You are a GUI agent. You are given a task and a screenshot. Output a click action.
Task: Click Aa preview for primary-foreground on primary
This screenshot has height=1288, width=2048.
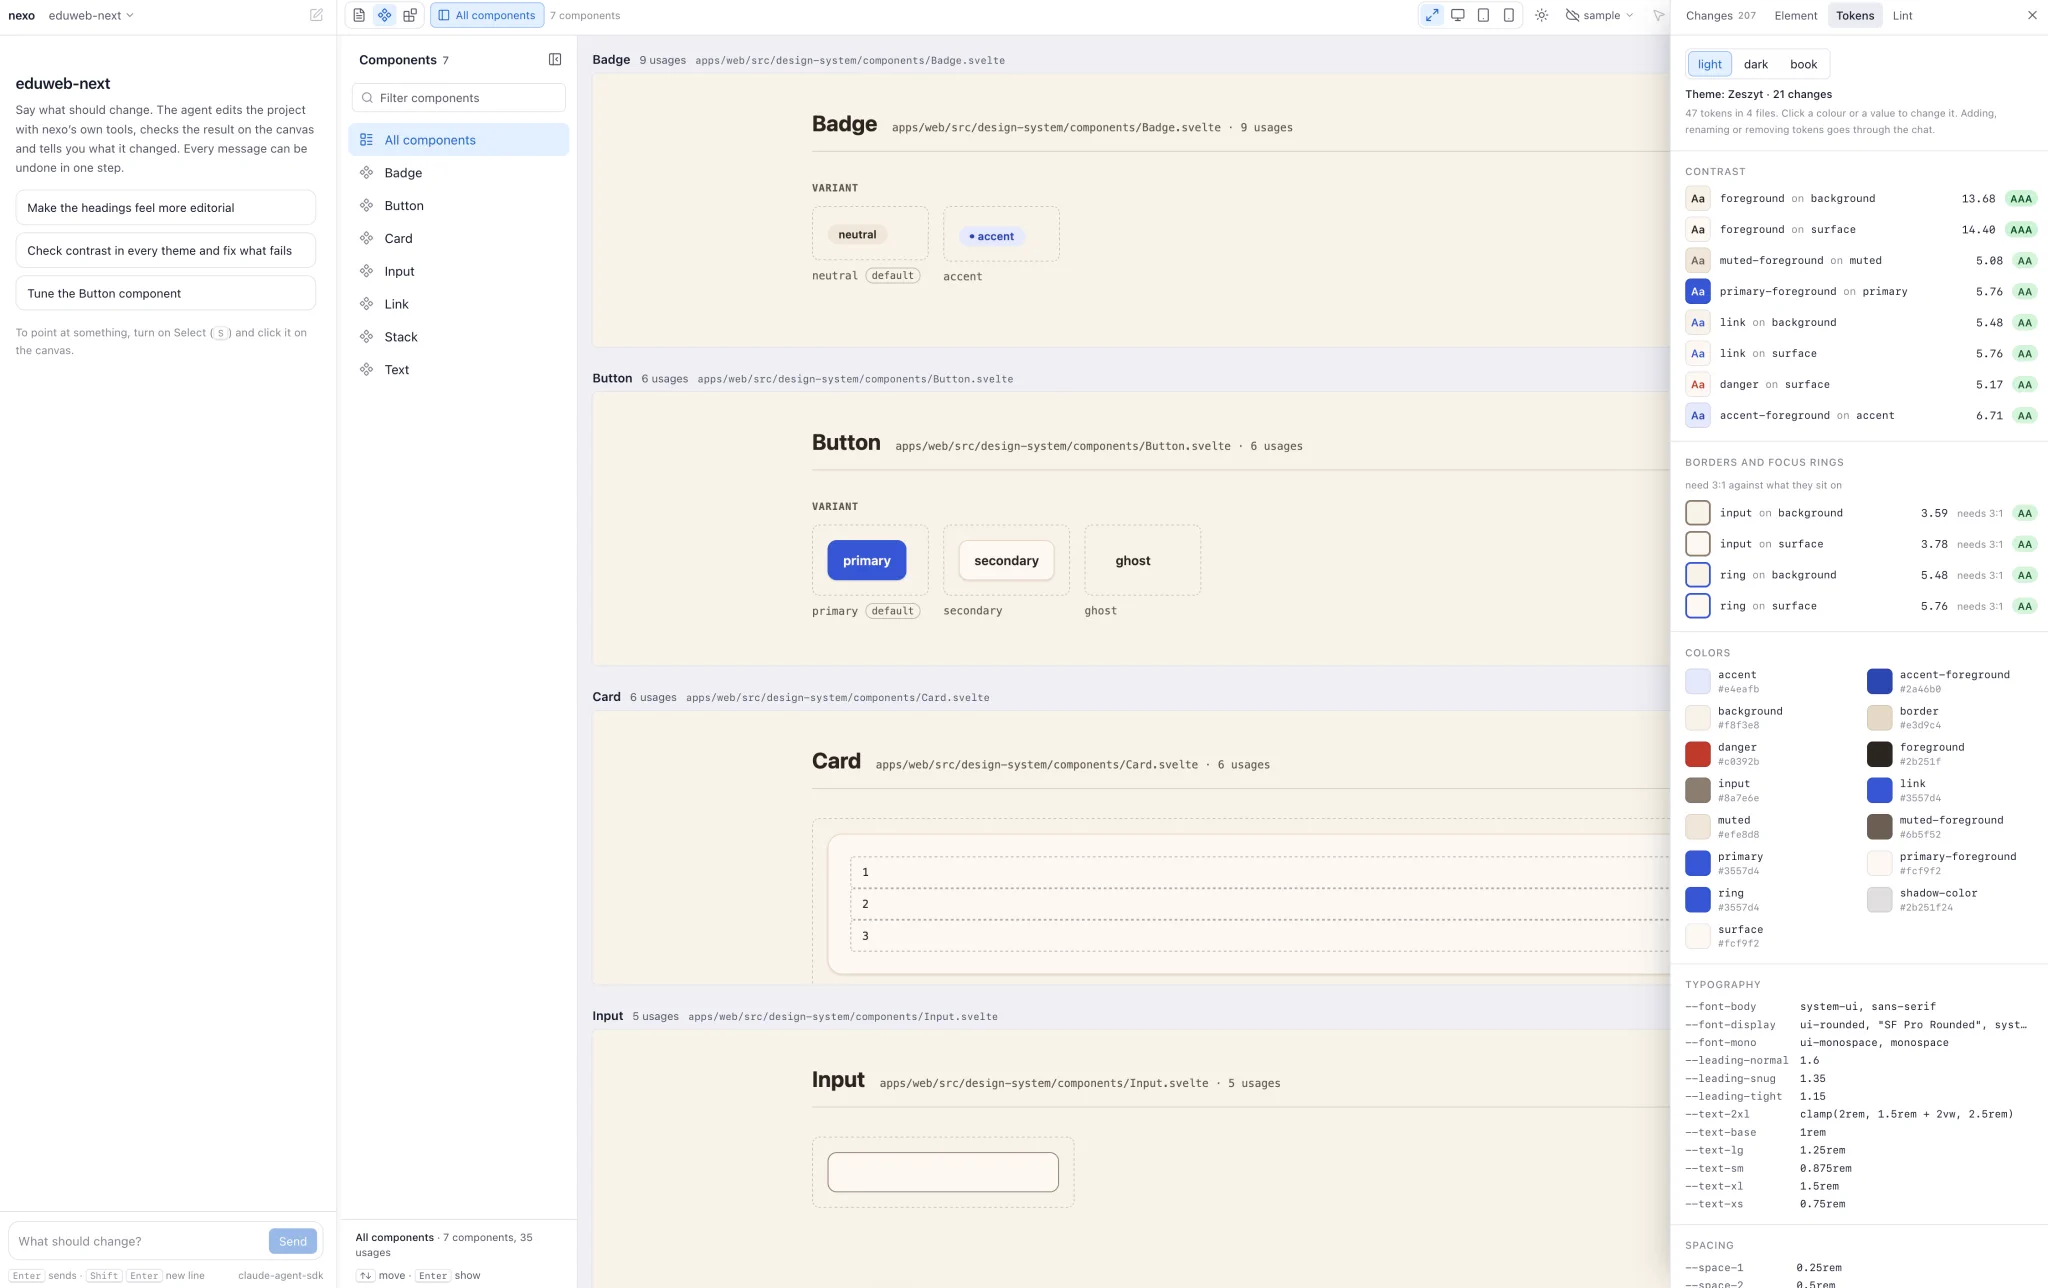tap(1698, 292)
